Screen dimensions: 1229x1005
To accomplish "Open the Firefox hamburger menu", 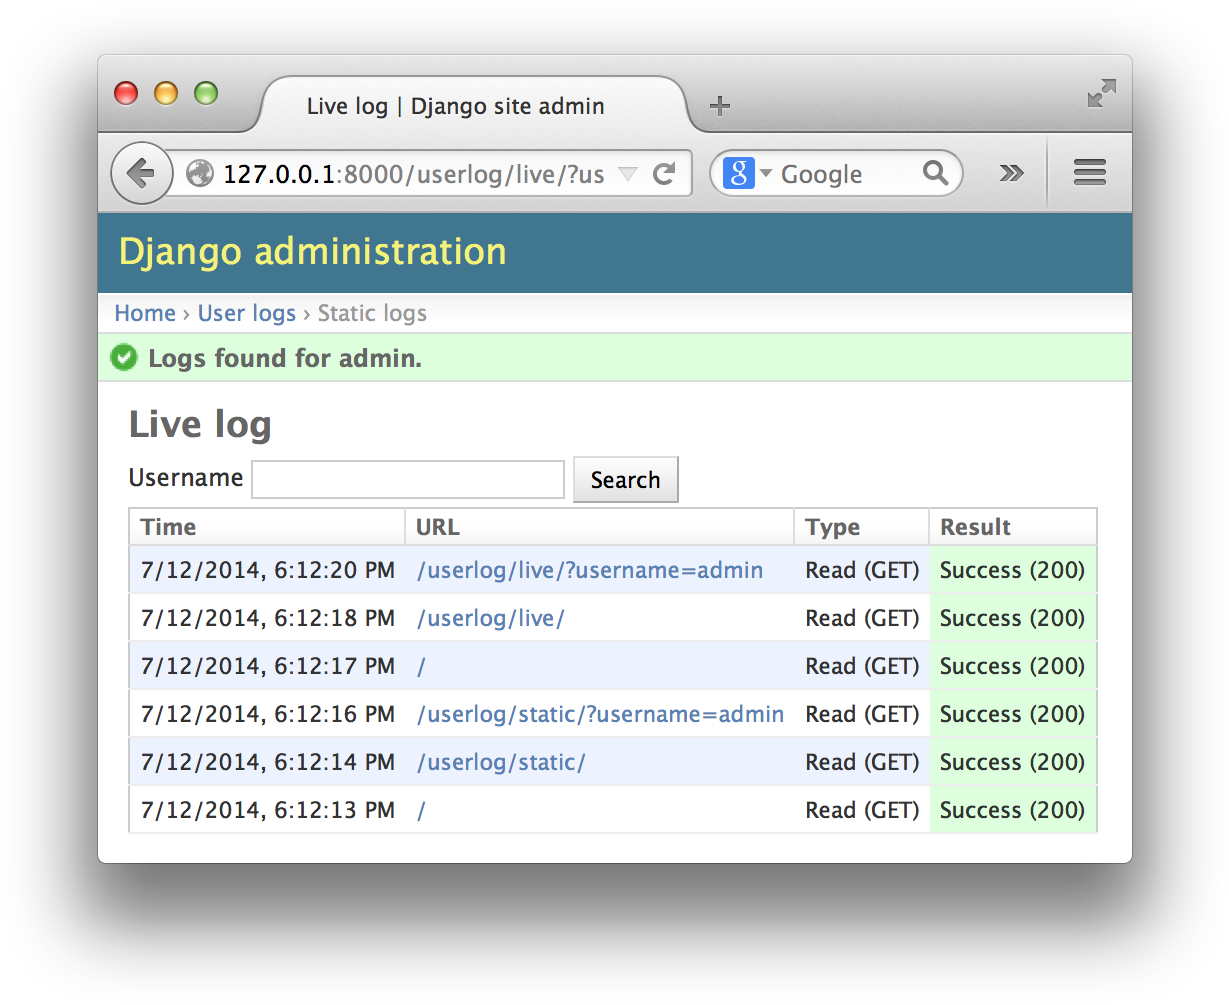I will point(1089,173).
